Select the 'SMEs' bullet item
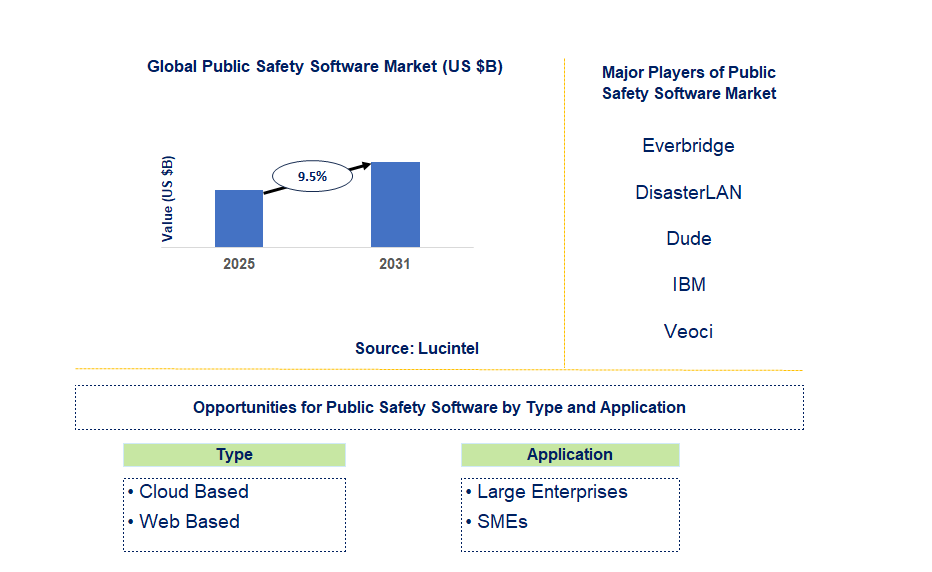This screenshot has width=932, height=572. 497,521
